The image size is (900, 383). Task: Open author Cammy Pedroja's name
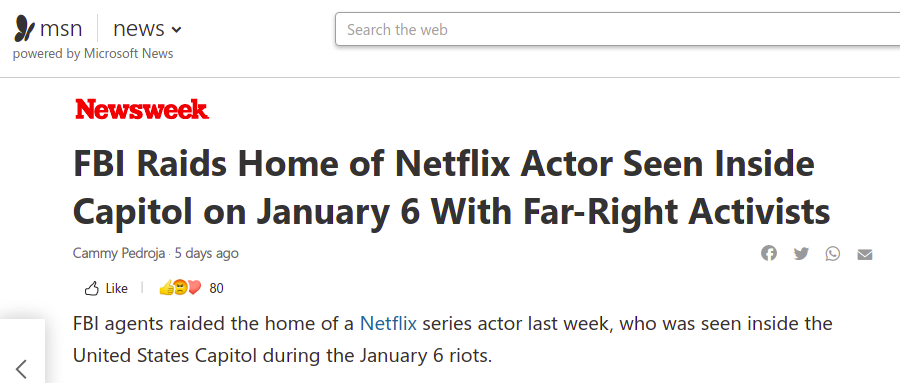119,253
